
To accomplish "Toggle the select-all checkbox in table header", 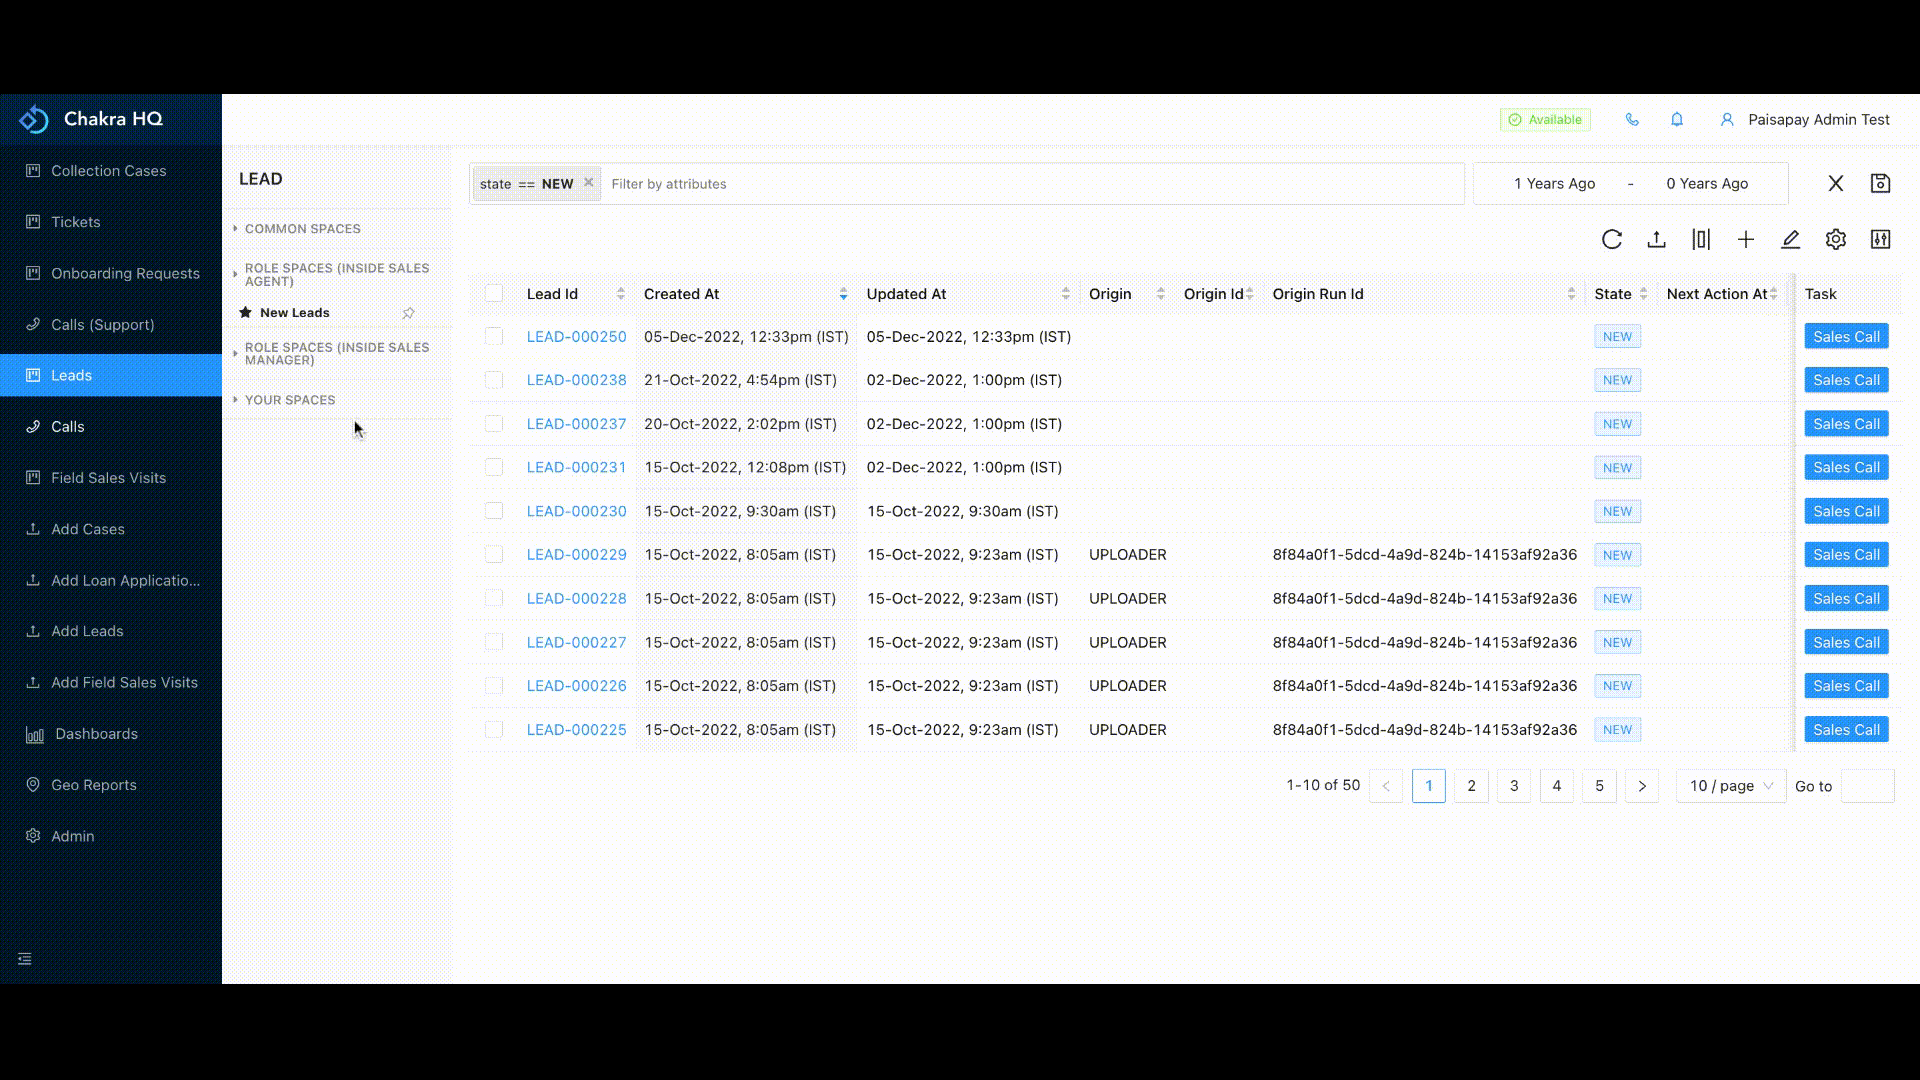I will [x=494, y=294].
